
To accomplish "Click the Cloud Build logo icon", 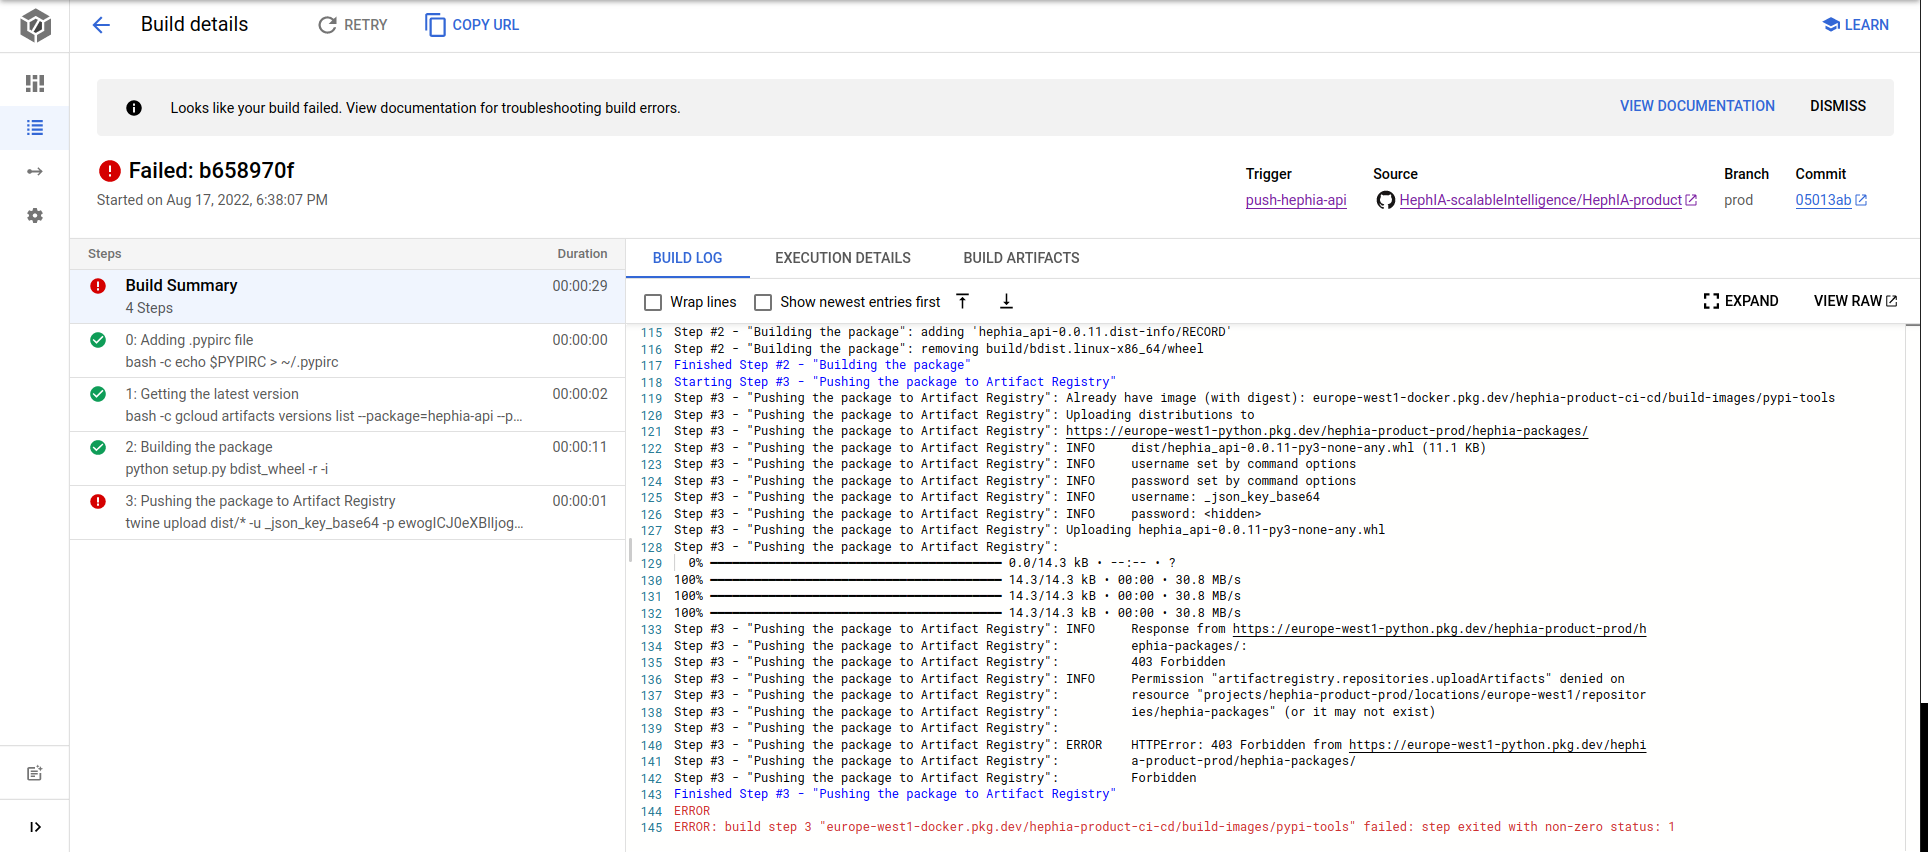I will click(x=35, y=25).
